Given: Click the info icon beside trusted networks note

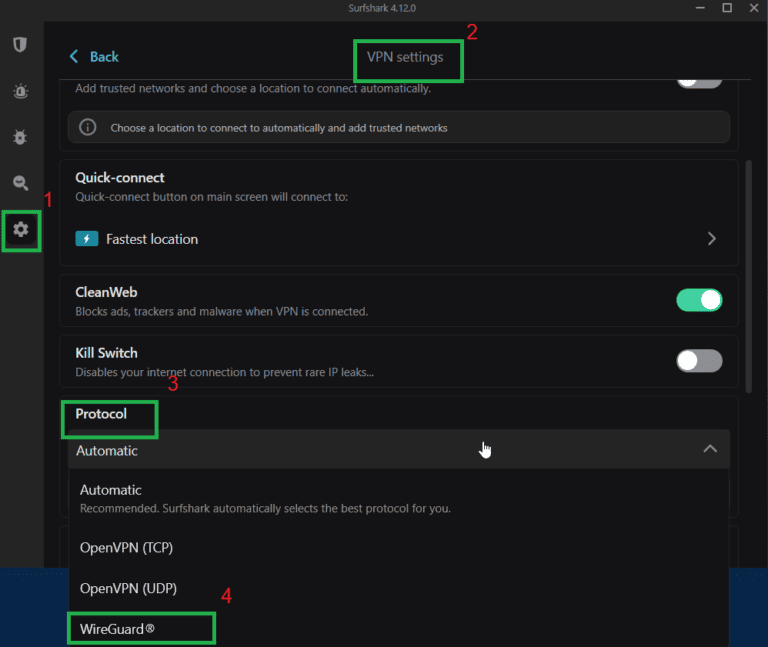Looking at the screenshot, I should (x=88, y=128).
